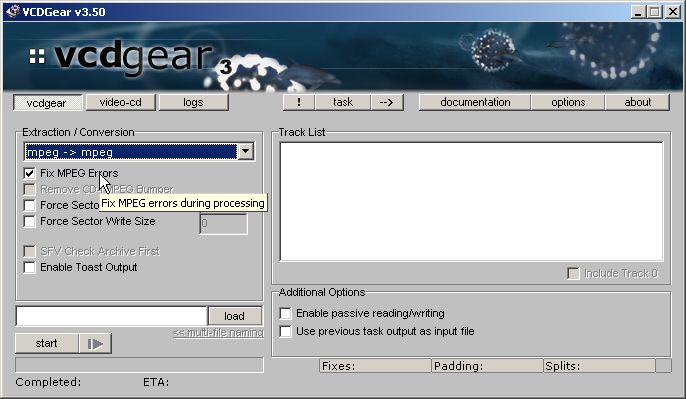
Task: Switch to the vcdgear tab
Action: (x=47, y=102)
